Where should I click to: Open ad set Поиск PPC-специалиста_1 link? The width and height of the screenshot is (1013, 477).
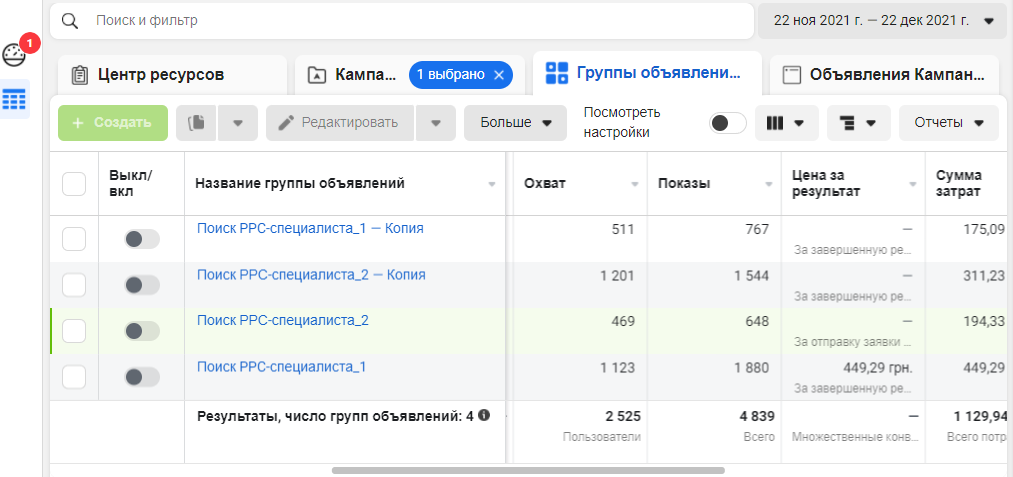click(282, 367)
